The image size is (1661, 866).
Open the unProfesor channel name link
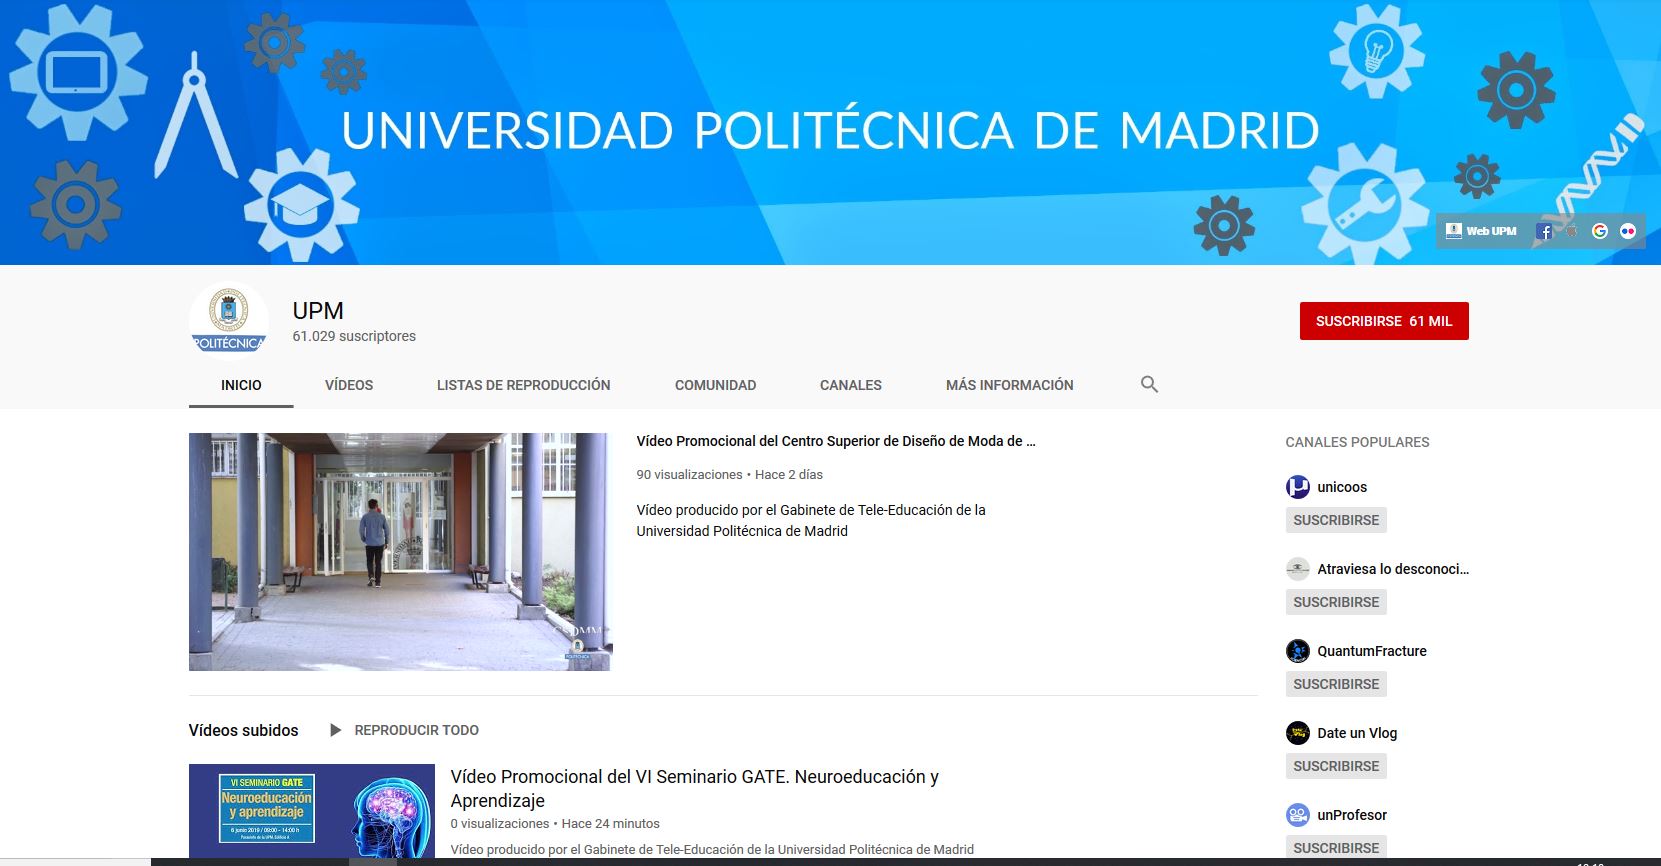pyautogui.click(x=1352, y=815)
